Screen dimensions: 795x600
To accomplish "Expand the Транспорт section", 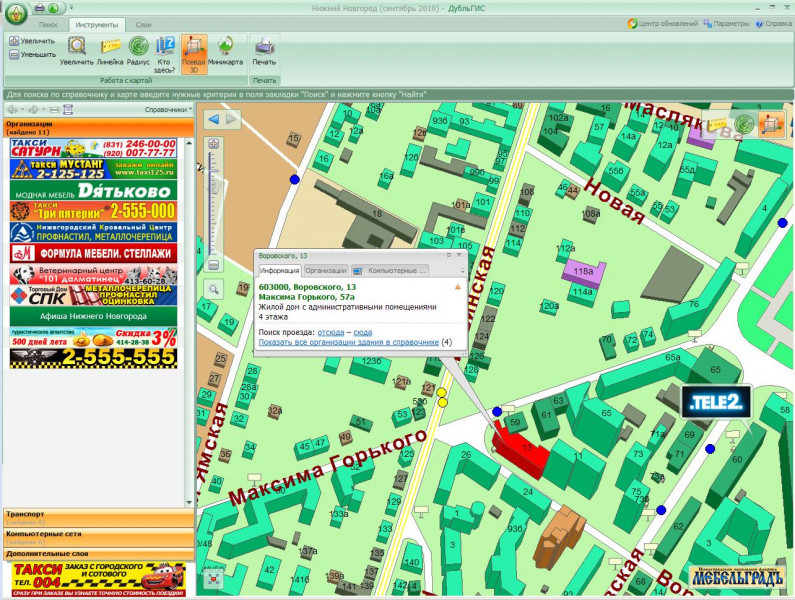I will pyautogui.click(x=99, y=518).
